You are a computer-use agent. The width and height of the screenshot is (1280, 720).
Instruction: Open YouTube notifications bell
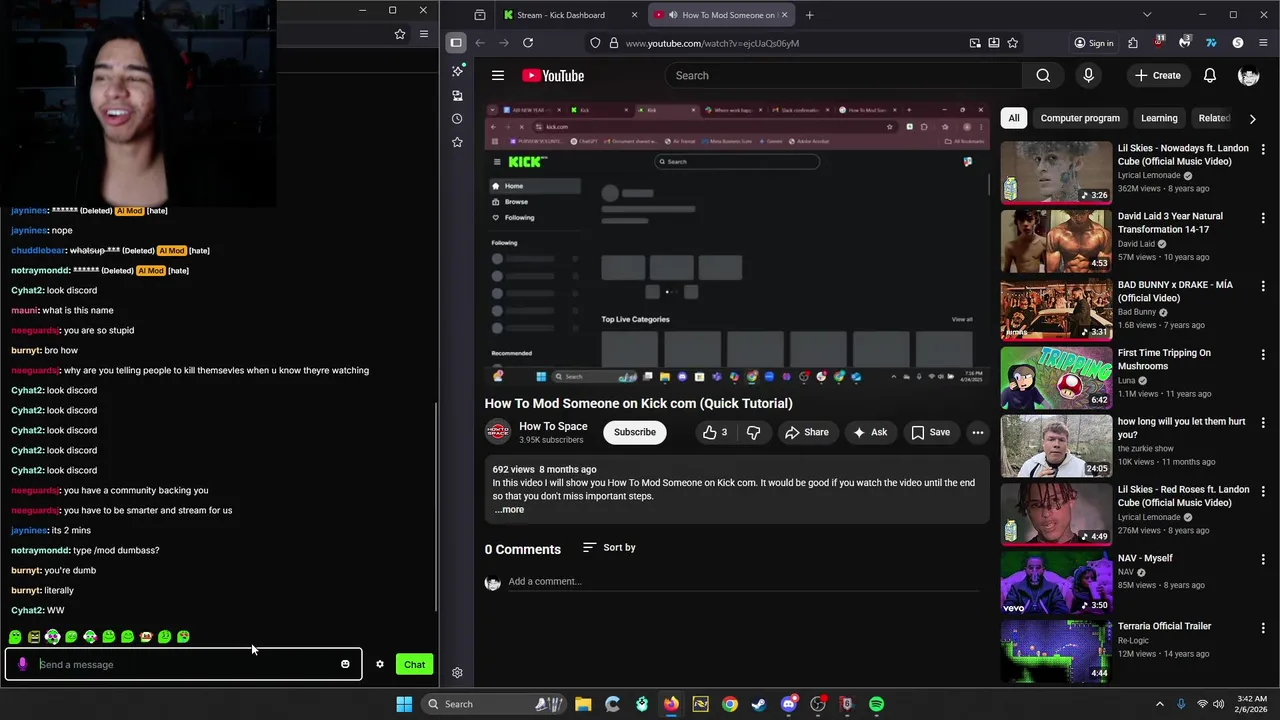tap(1210, 75)
